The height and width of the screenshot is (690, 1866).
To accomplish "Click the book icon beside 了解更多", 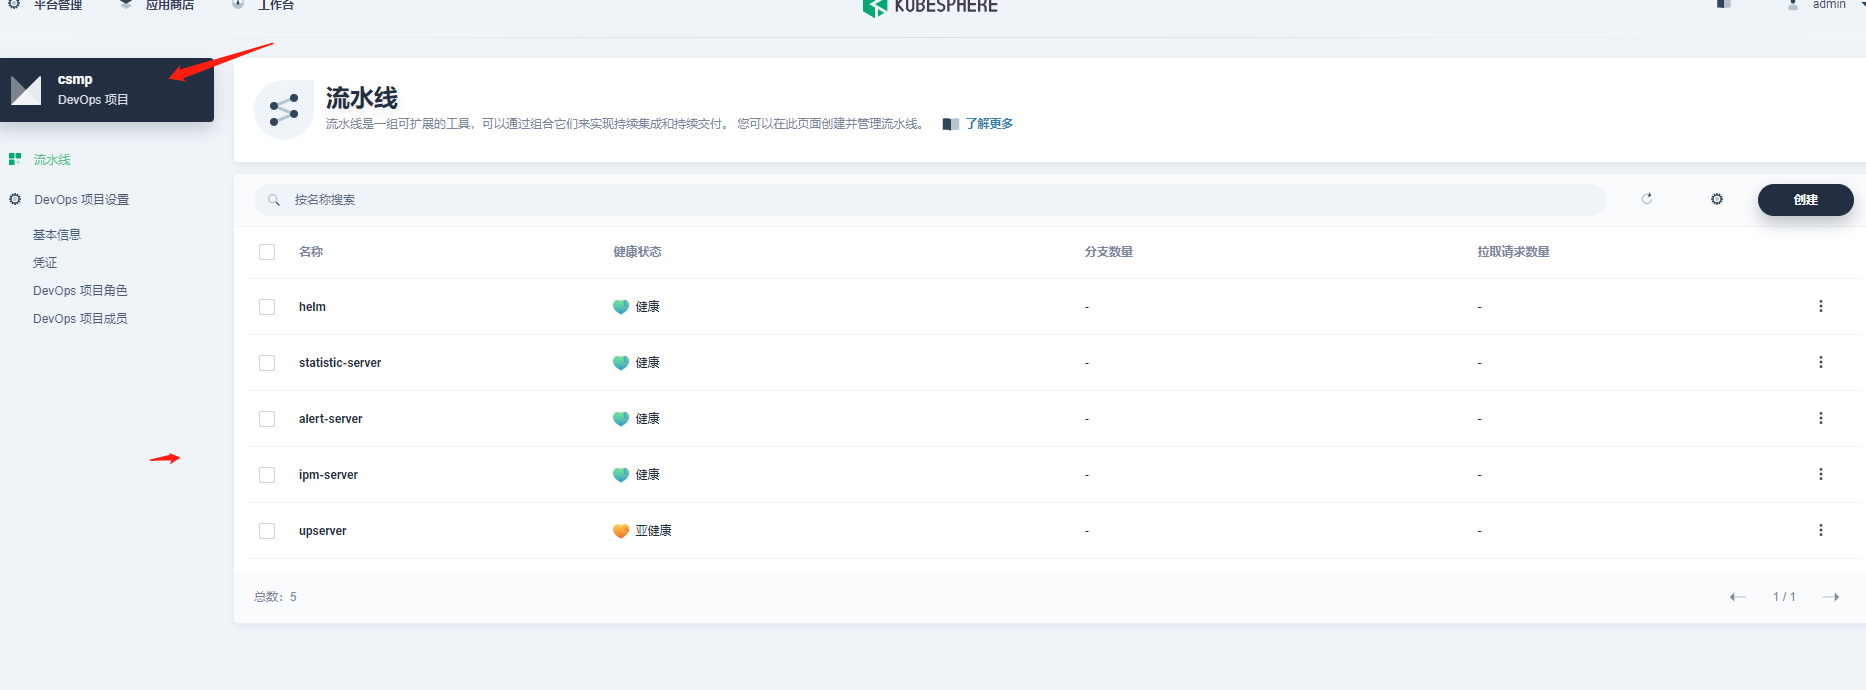I will coord(951,124).
